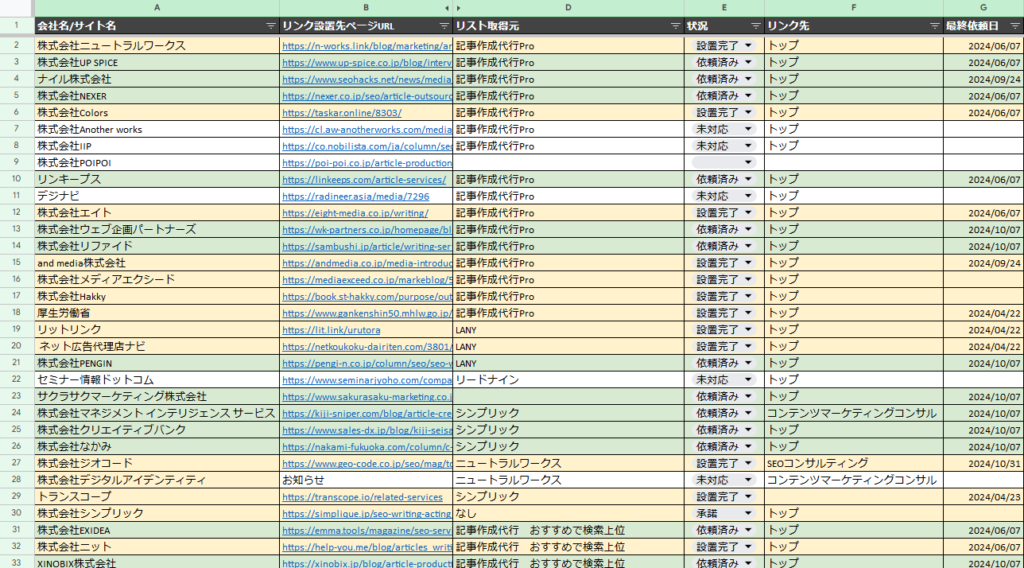Open 依頼済み status dropdown for 株式会社UP SPICE
The width and height of the screenshot is (1024, 568).
pyautogui.click(x=747, y=62)
